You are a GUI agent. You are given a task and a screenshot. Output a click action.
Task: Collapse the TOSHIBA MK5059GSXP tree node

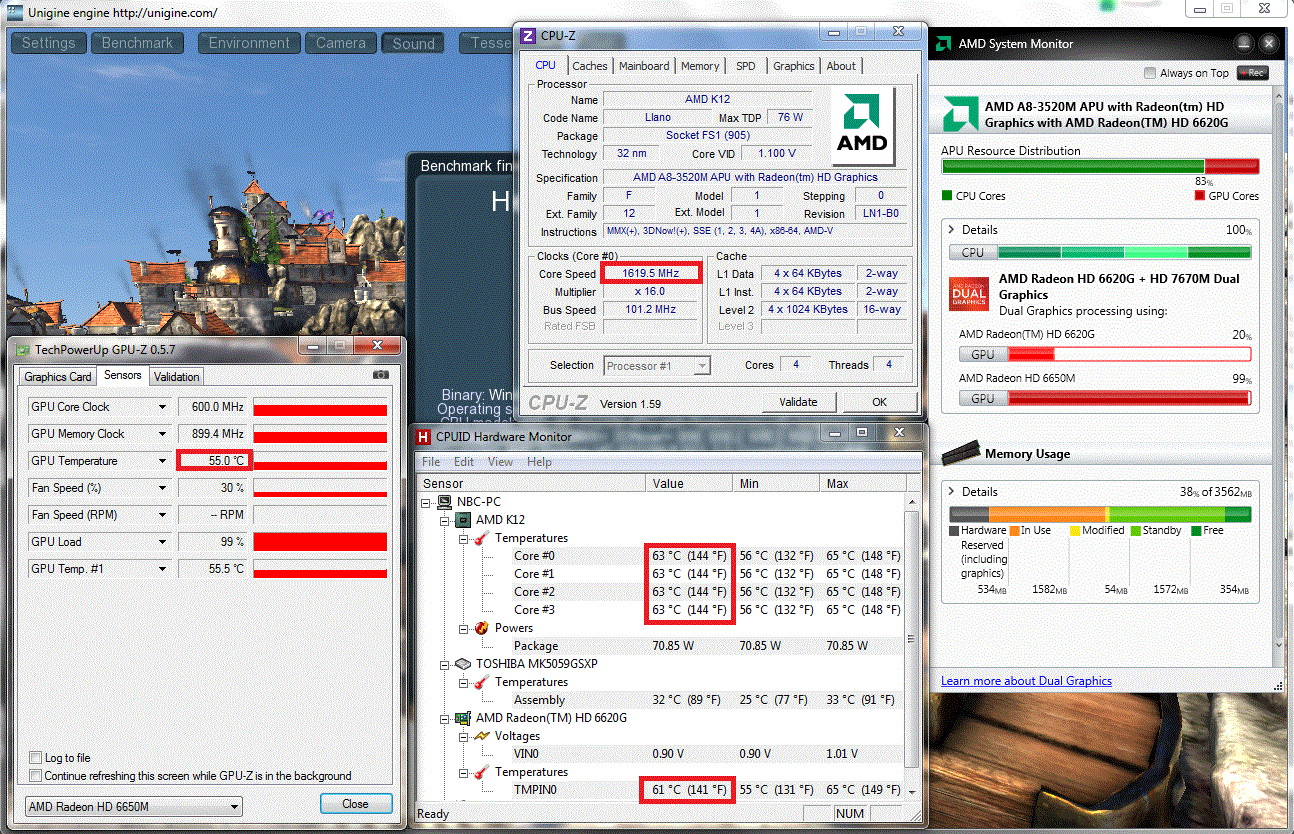coord(445,664)
